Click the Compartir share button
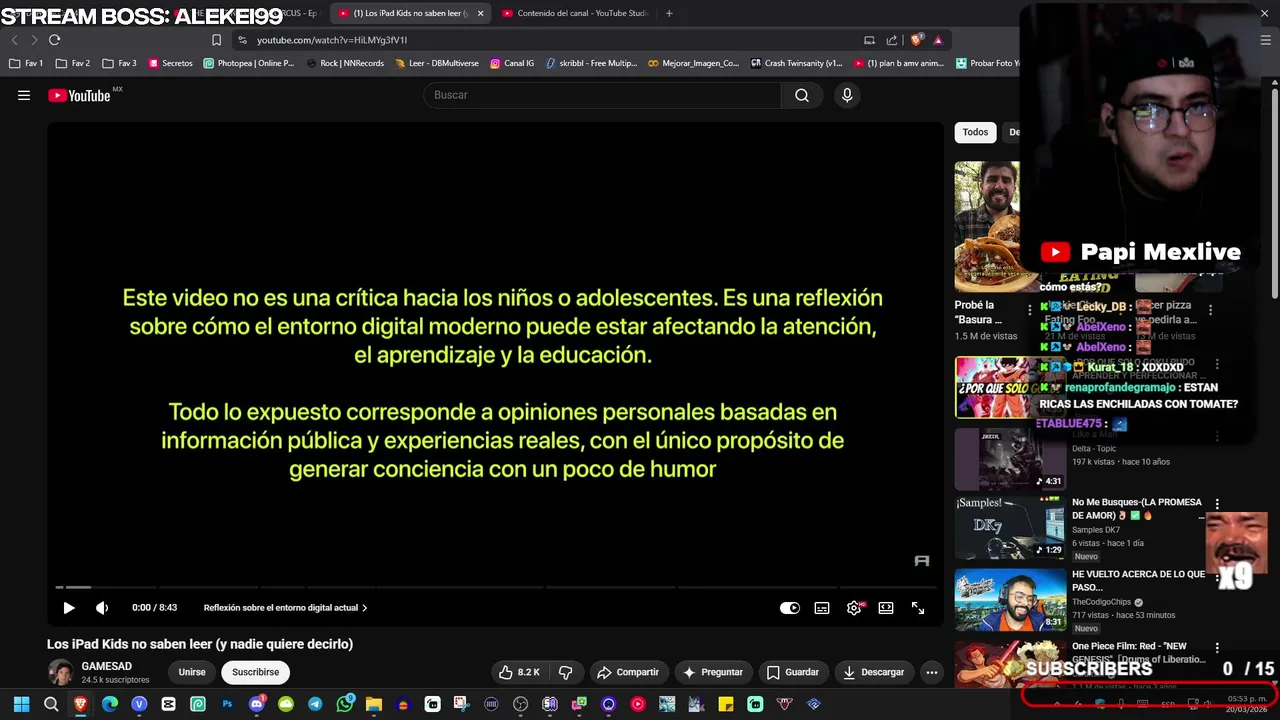 pos(628,672)
